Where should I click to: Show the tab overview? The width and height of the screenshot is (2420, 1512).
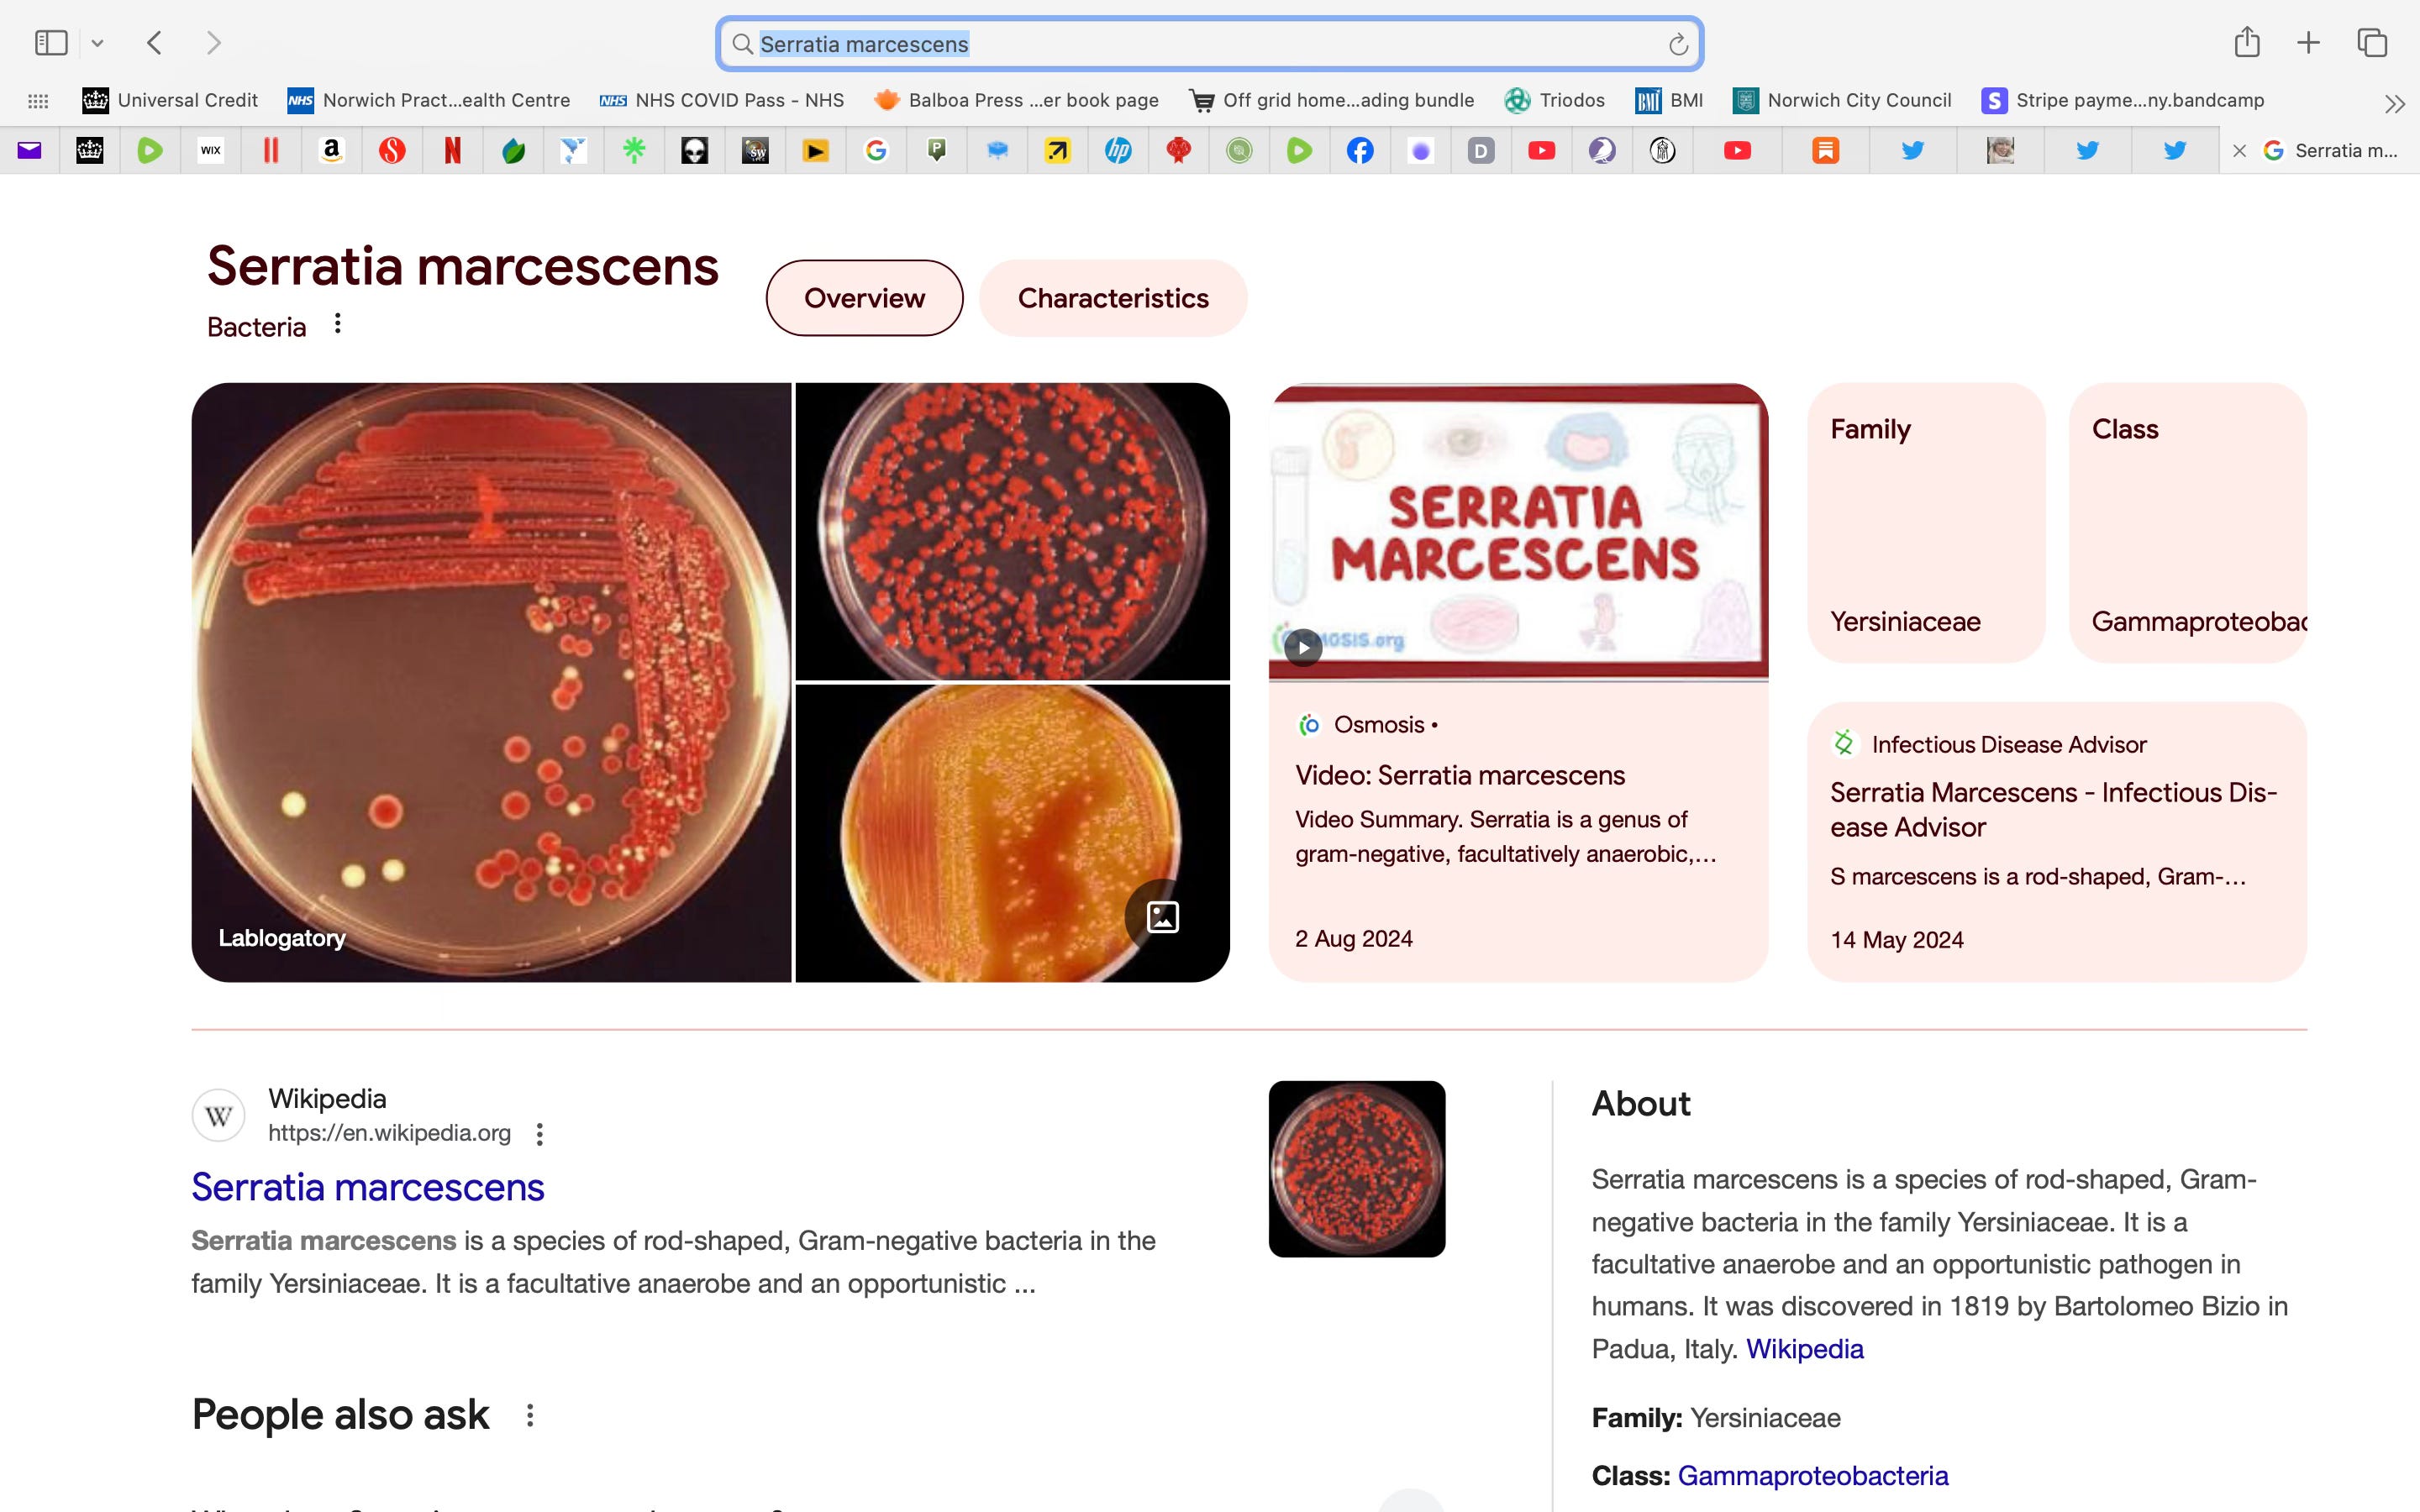coord(2372,43)
